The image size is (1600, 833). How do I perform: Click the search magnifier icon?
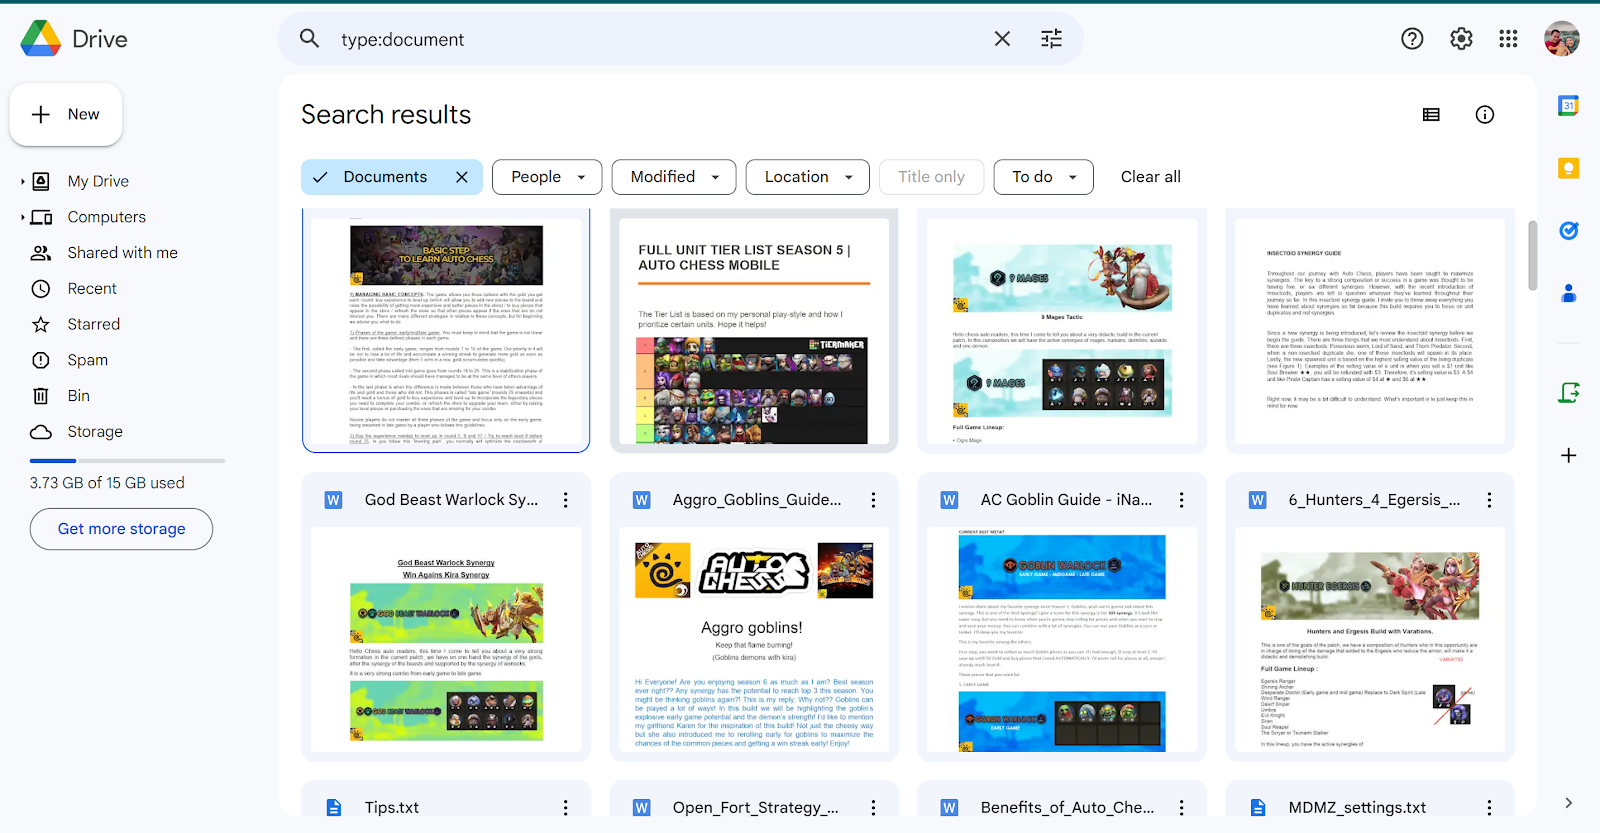[x=310, y=39]
